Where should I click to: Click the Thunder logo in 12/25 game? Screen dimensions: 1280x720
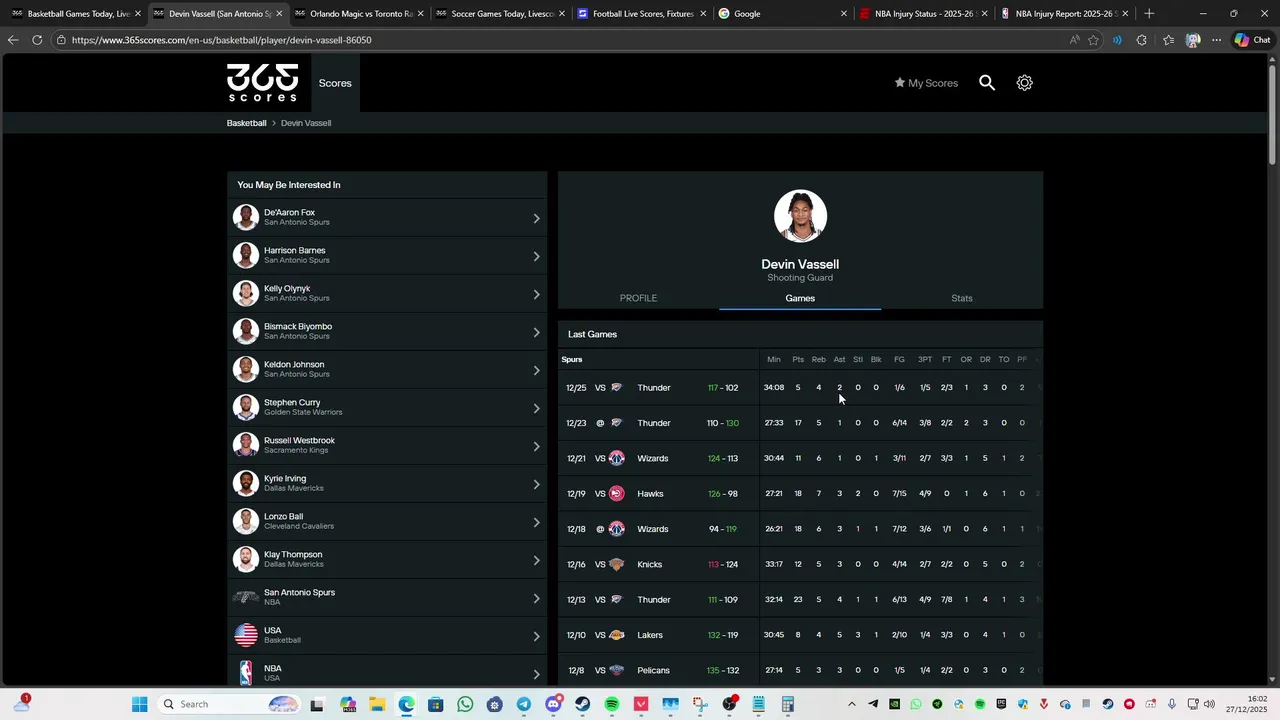click(616, 388)
